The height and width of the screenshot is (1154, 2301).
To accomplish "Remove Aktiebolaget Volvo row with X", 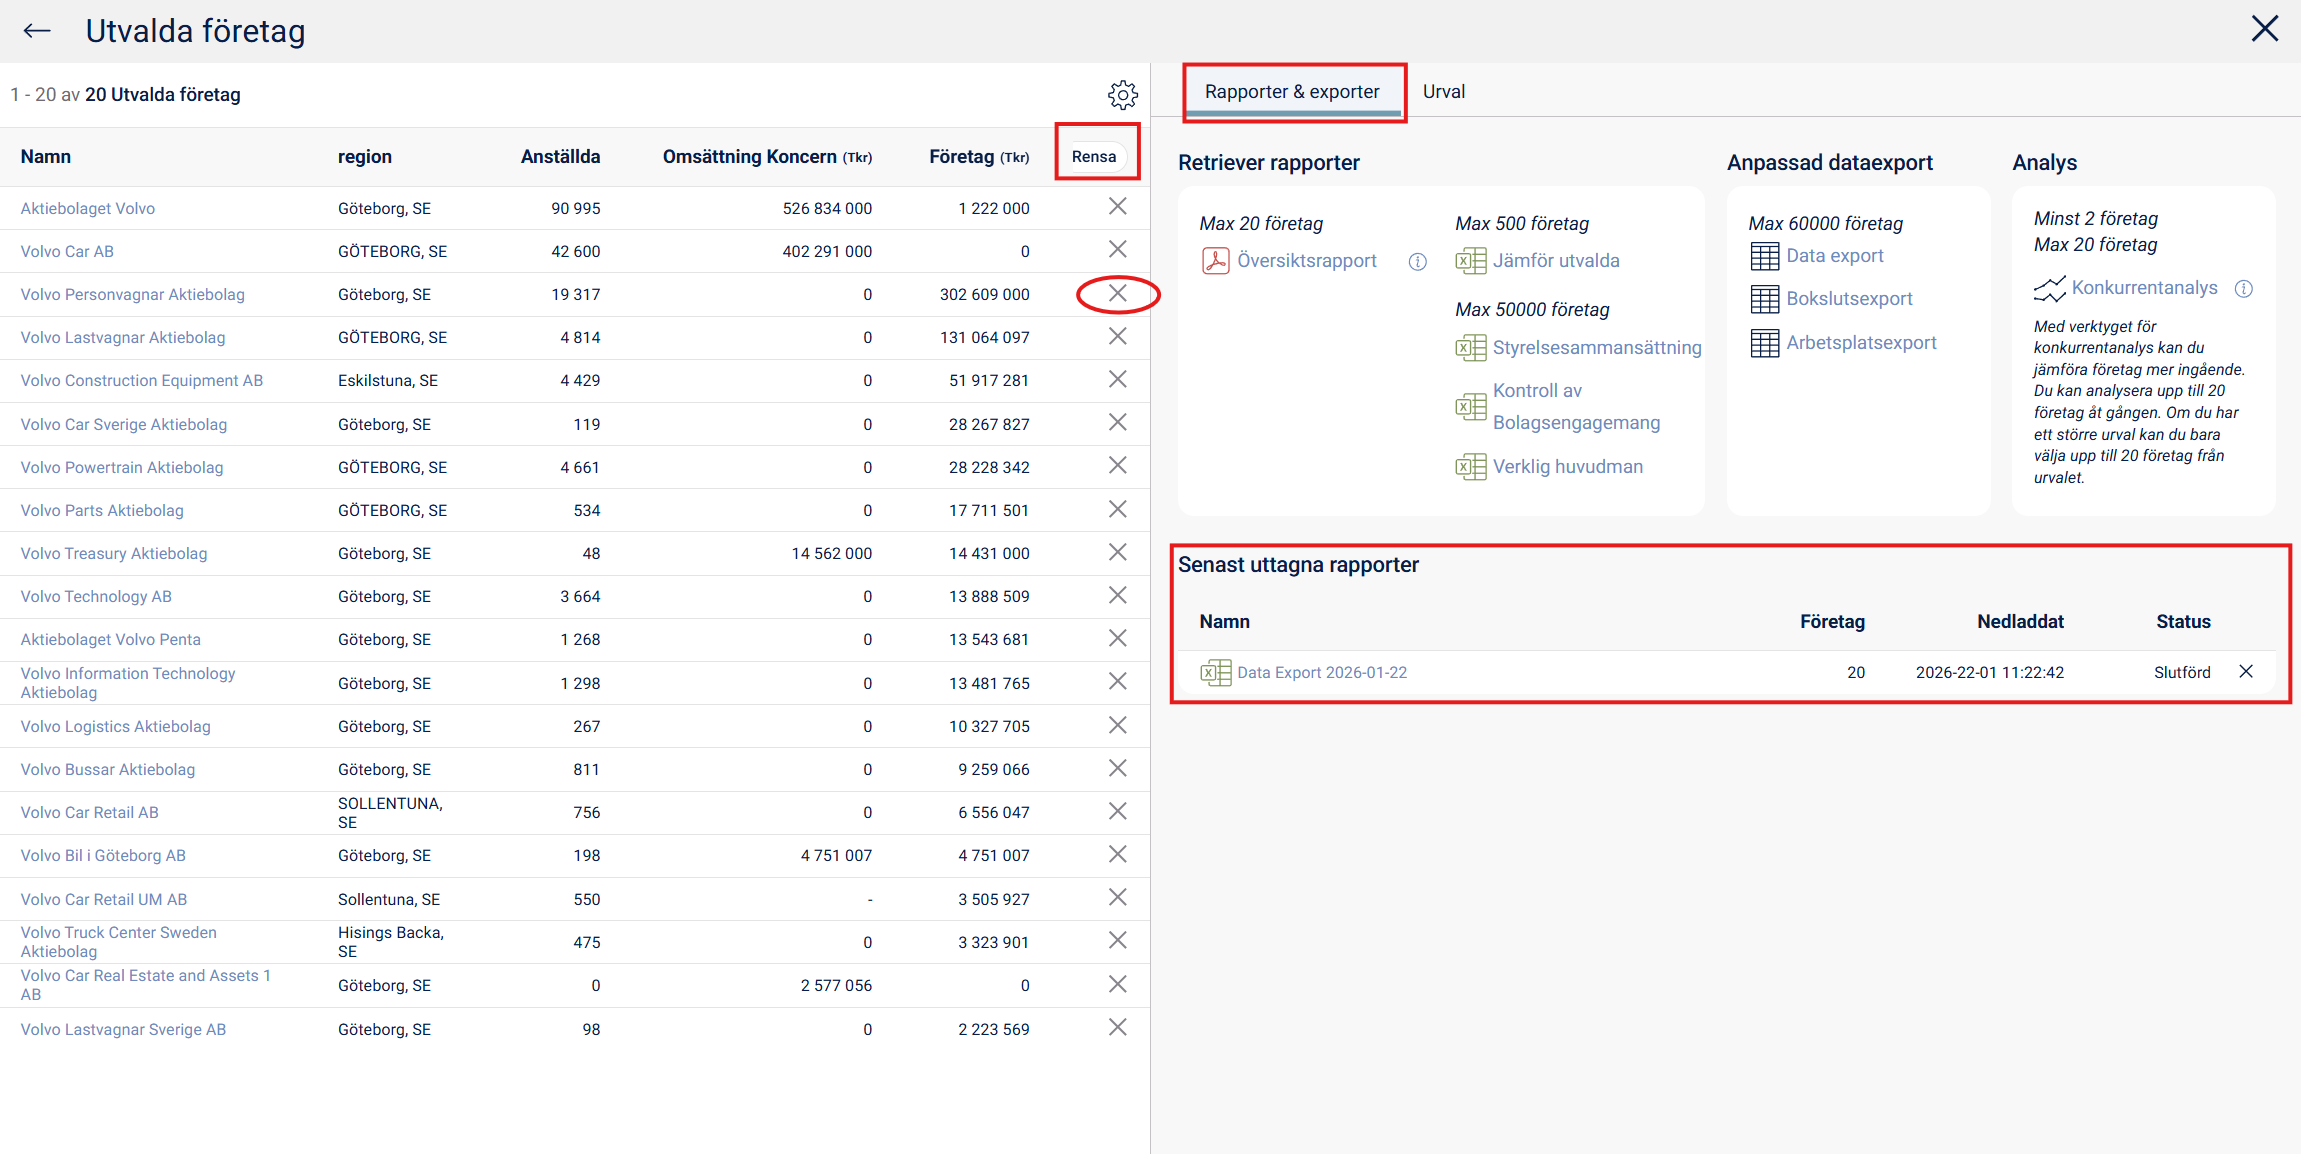I will pos(1117,206).
